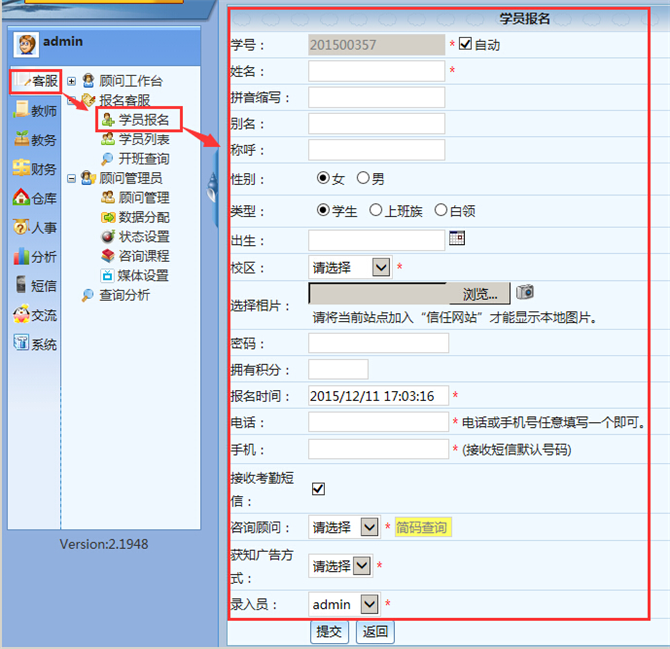Choose 上班族 type radio button
Viewport: 670px width, 649px height.
376,210
